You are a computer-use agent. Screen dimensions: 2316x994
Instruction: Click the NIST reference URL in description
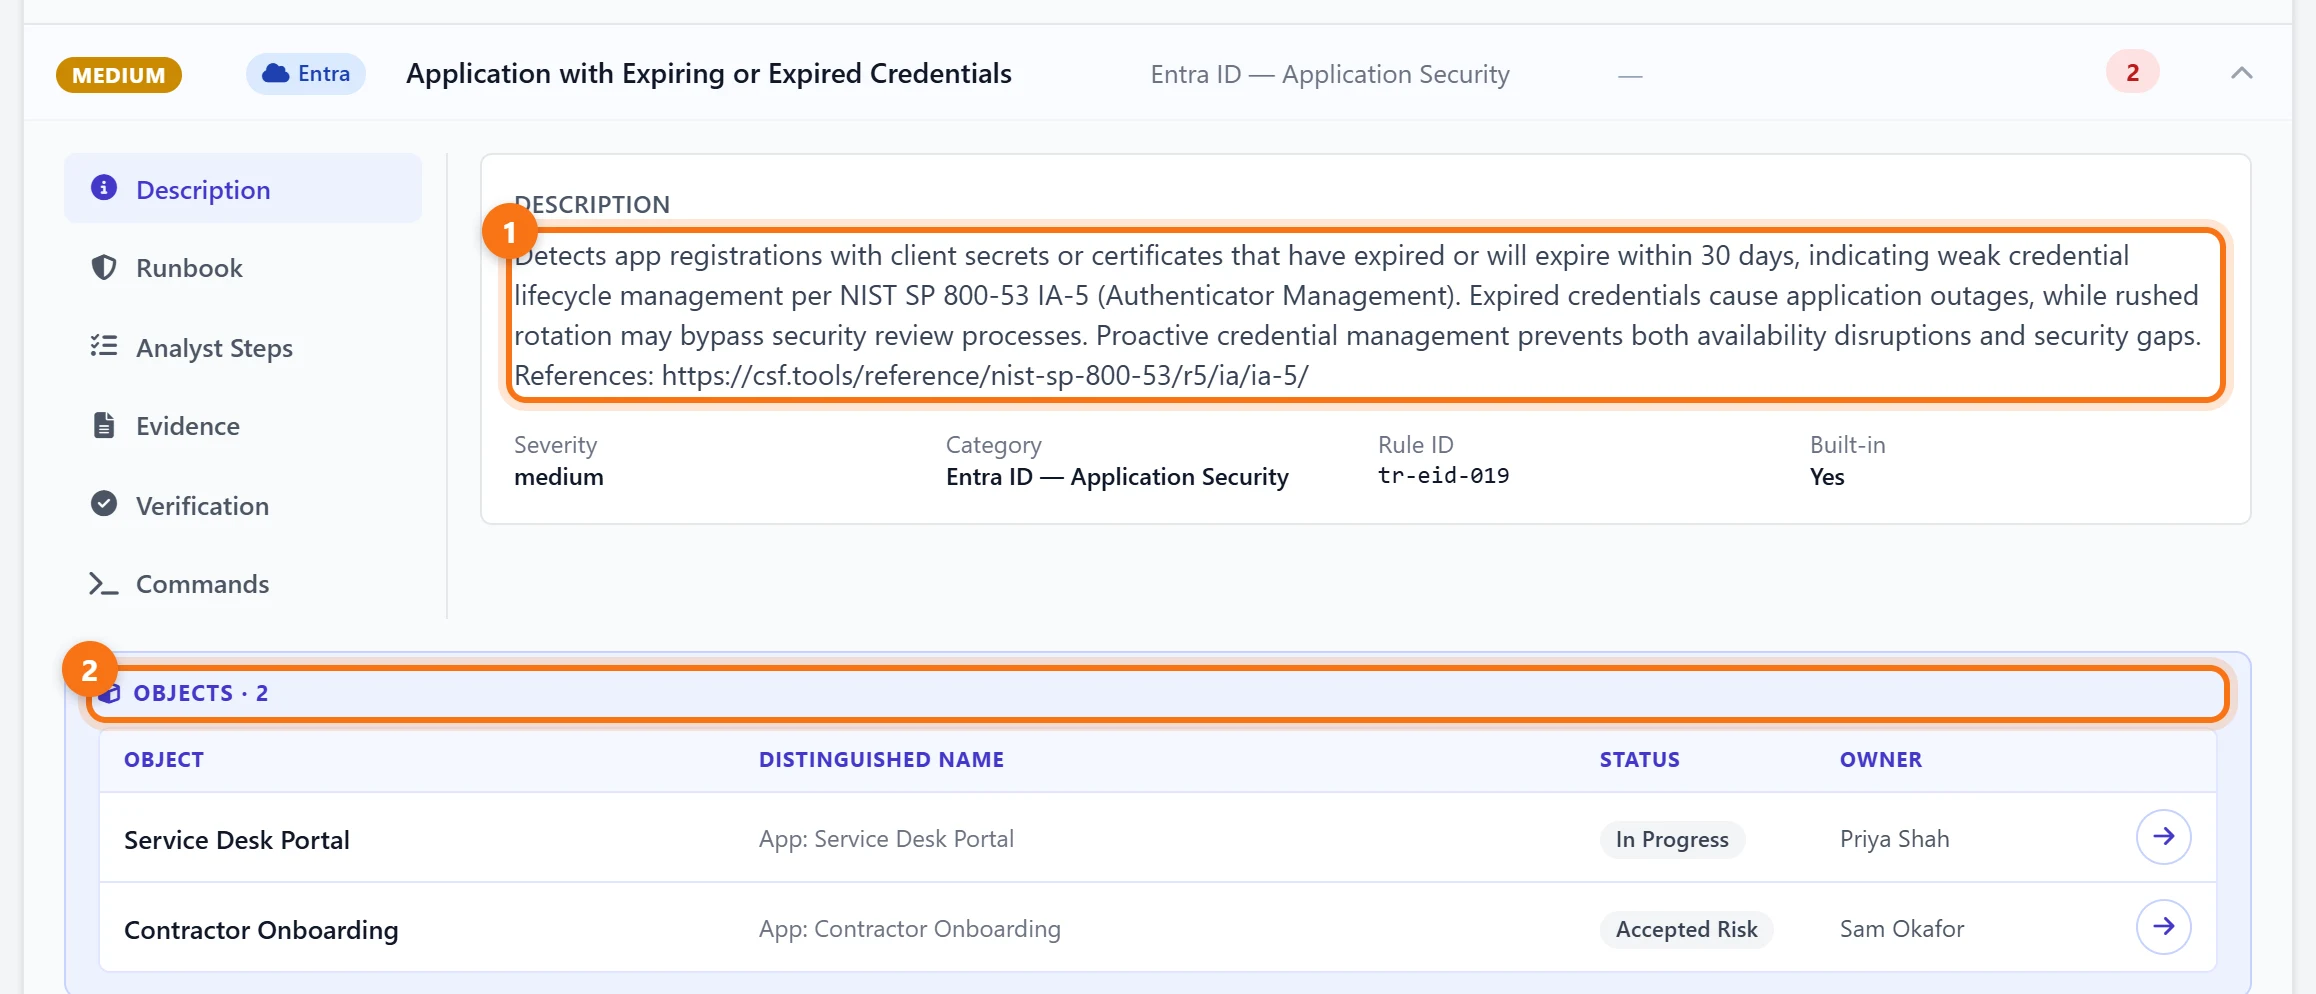[x=985, y=376]
